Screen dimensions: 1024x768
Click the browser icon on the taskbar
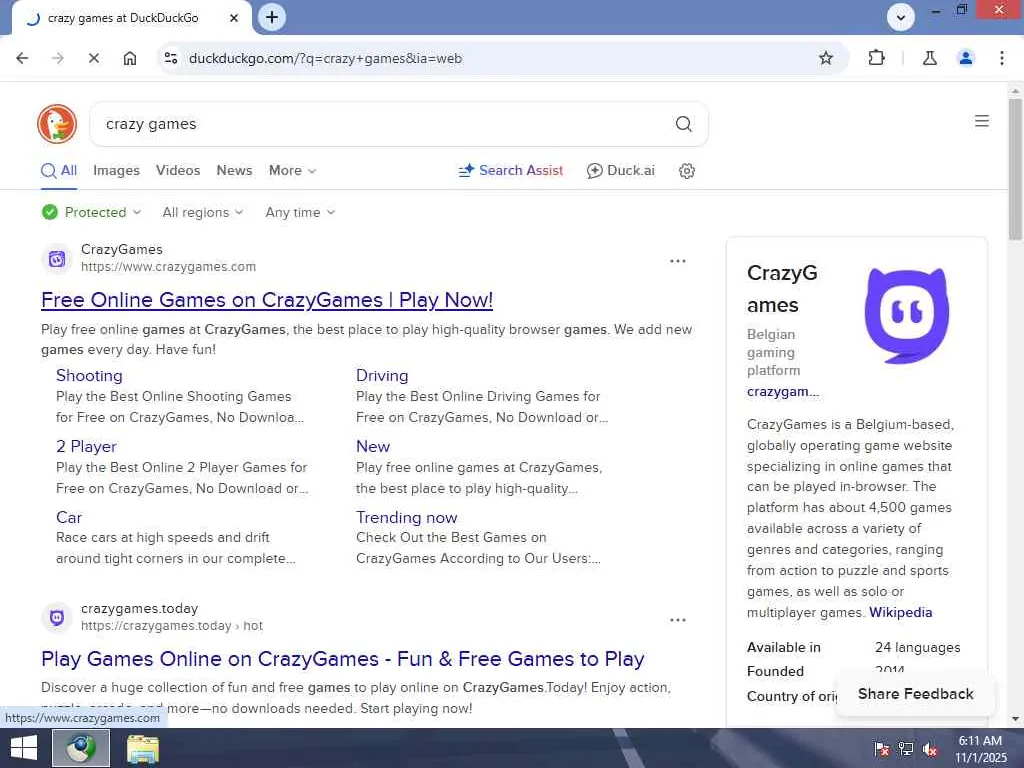click(80, 748)
